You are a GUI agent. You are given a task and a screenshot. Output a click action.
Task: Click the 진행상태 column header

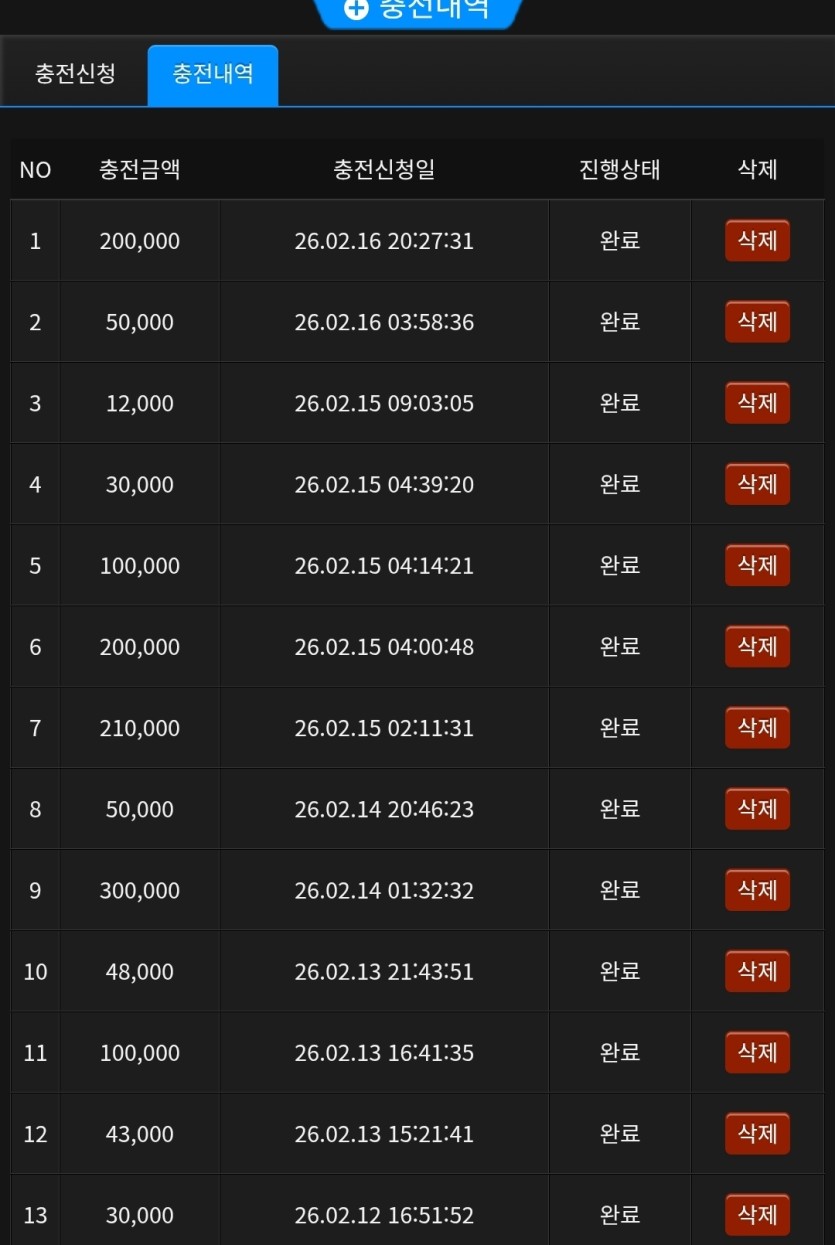click(x=620, y=169)
